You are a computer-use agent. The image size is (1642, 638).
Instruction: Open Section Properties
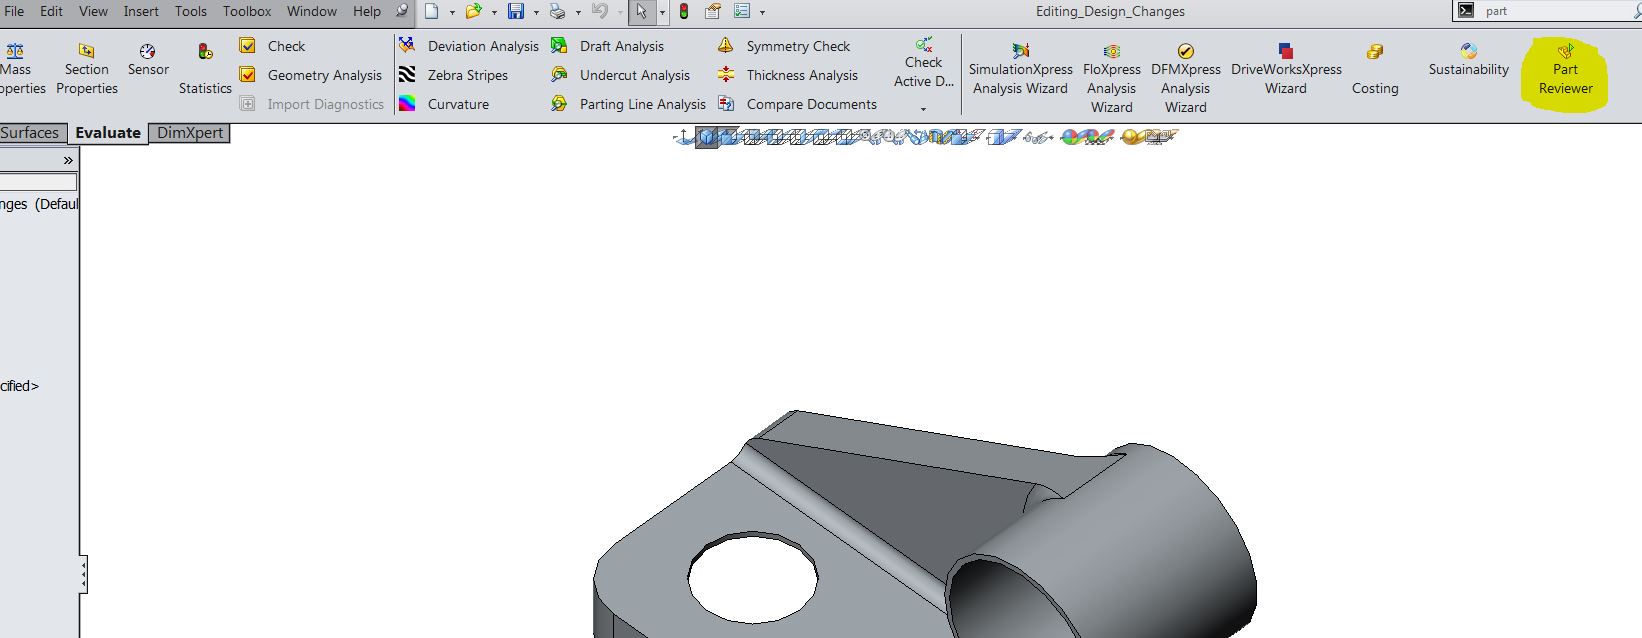(x=87, y=68)
